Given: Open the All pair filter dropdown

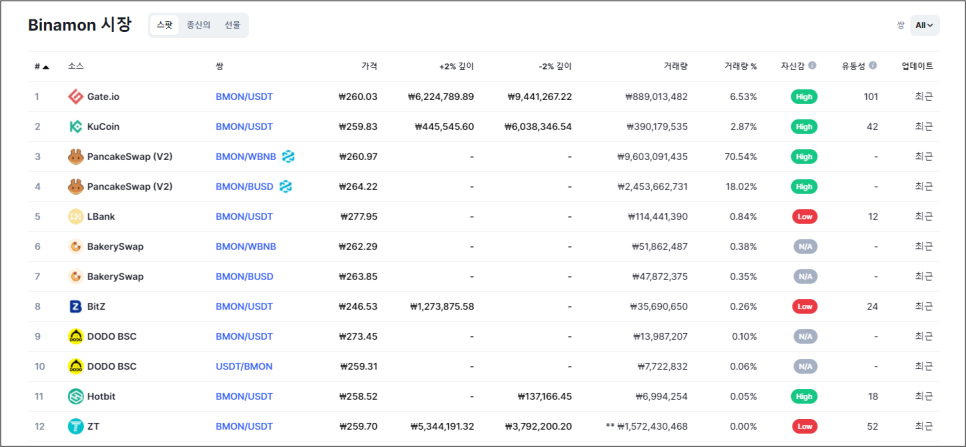Looking at the screenshot, I should click(x=925, y=25).
